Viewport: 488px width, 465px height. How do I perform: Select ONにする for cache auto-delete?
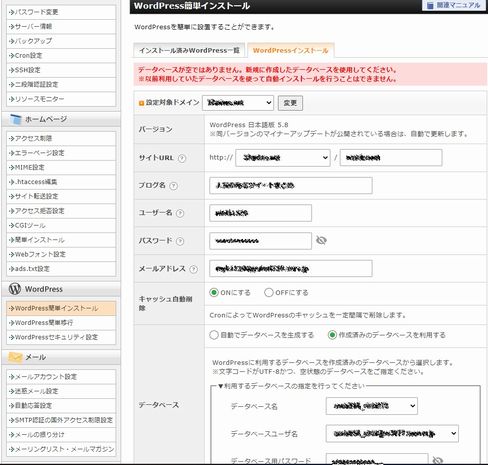214,293
